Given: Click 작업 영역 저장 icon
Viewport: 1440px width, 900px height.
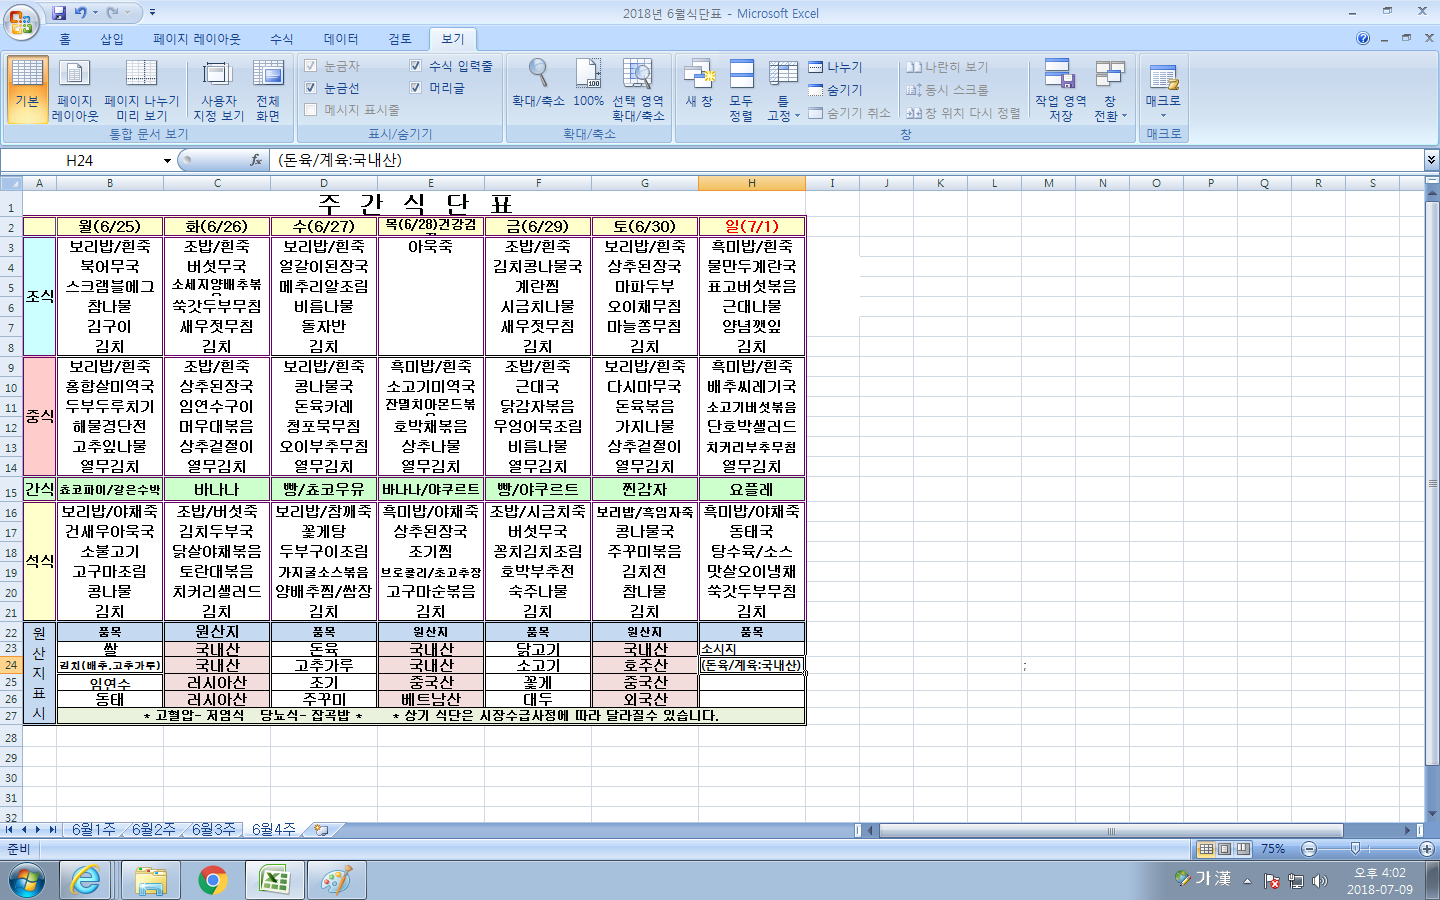Looking at the screenshot, I should click(x=1060, y=90).
